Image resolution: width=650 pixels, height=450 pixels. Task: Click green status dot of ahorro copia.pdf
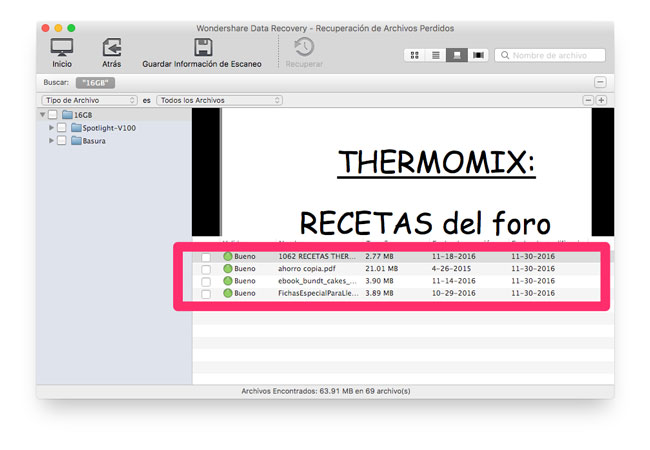click(x=228, y=269)
